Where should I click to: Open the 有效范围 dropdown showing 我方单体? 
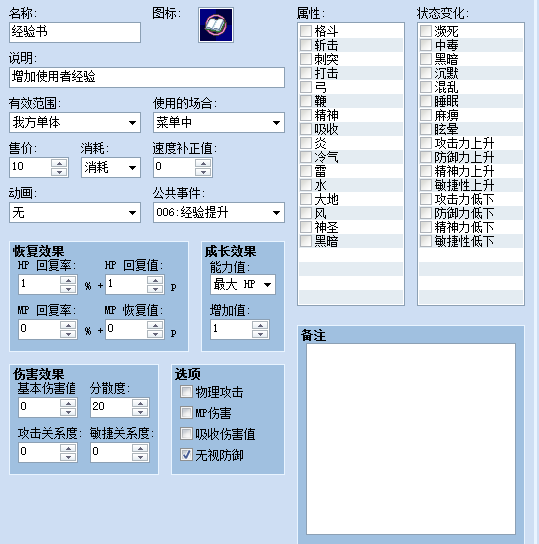75,122
